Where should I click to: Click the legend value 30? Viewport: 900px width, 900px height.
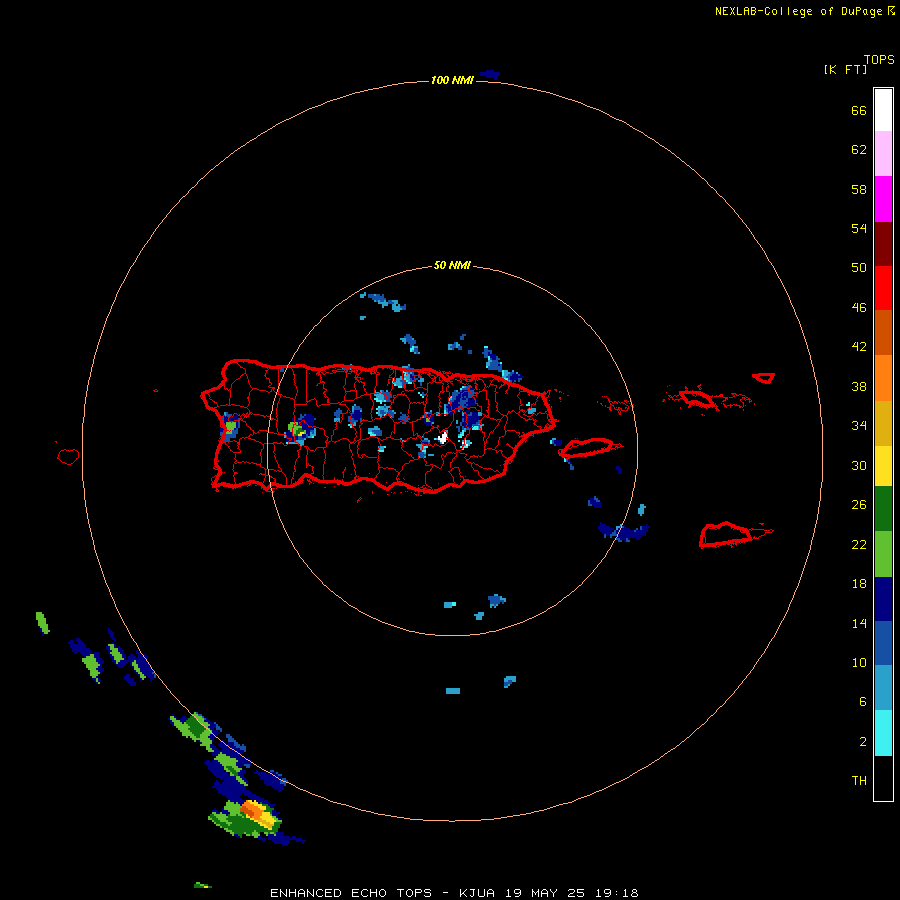point(859,465)
